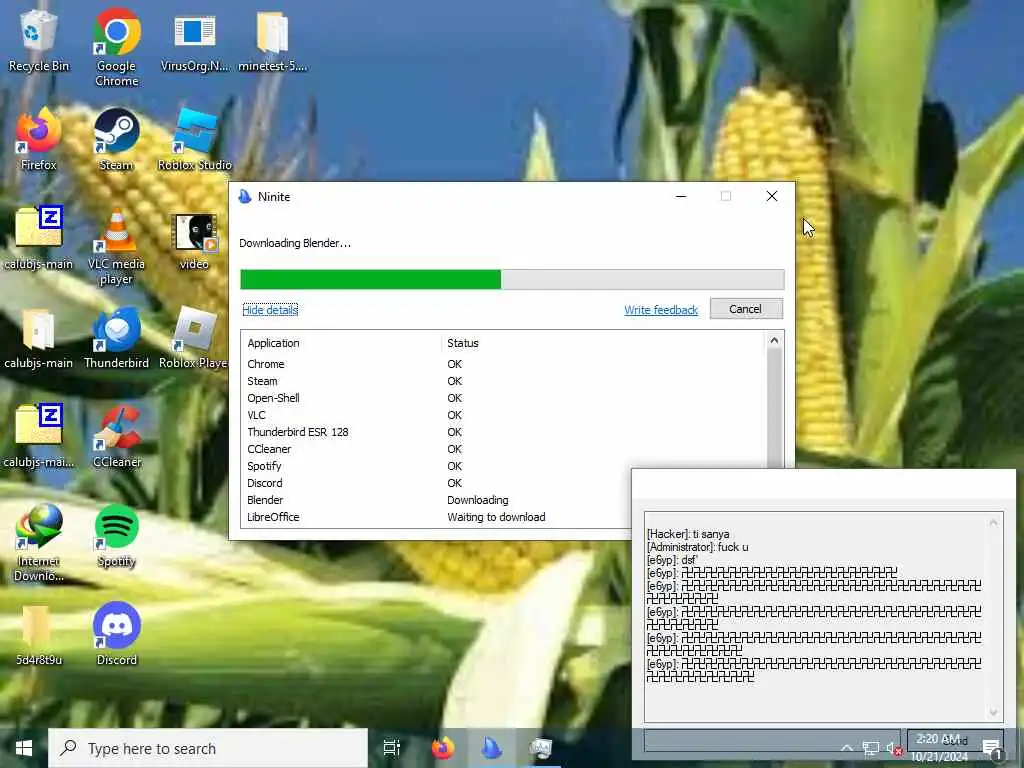Minimize the Ninite window
This screenshot has height=768, width=1024.
click(680, 197)
